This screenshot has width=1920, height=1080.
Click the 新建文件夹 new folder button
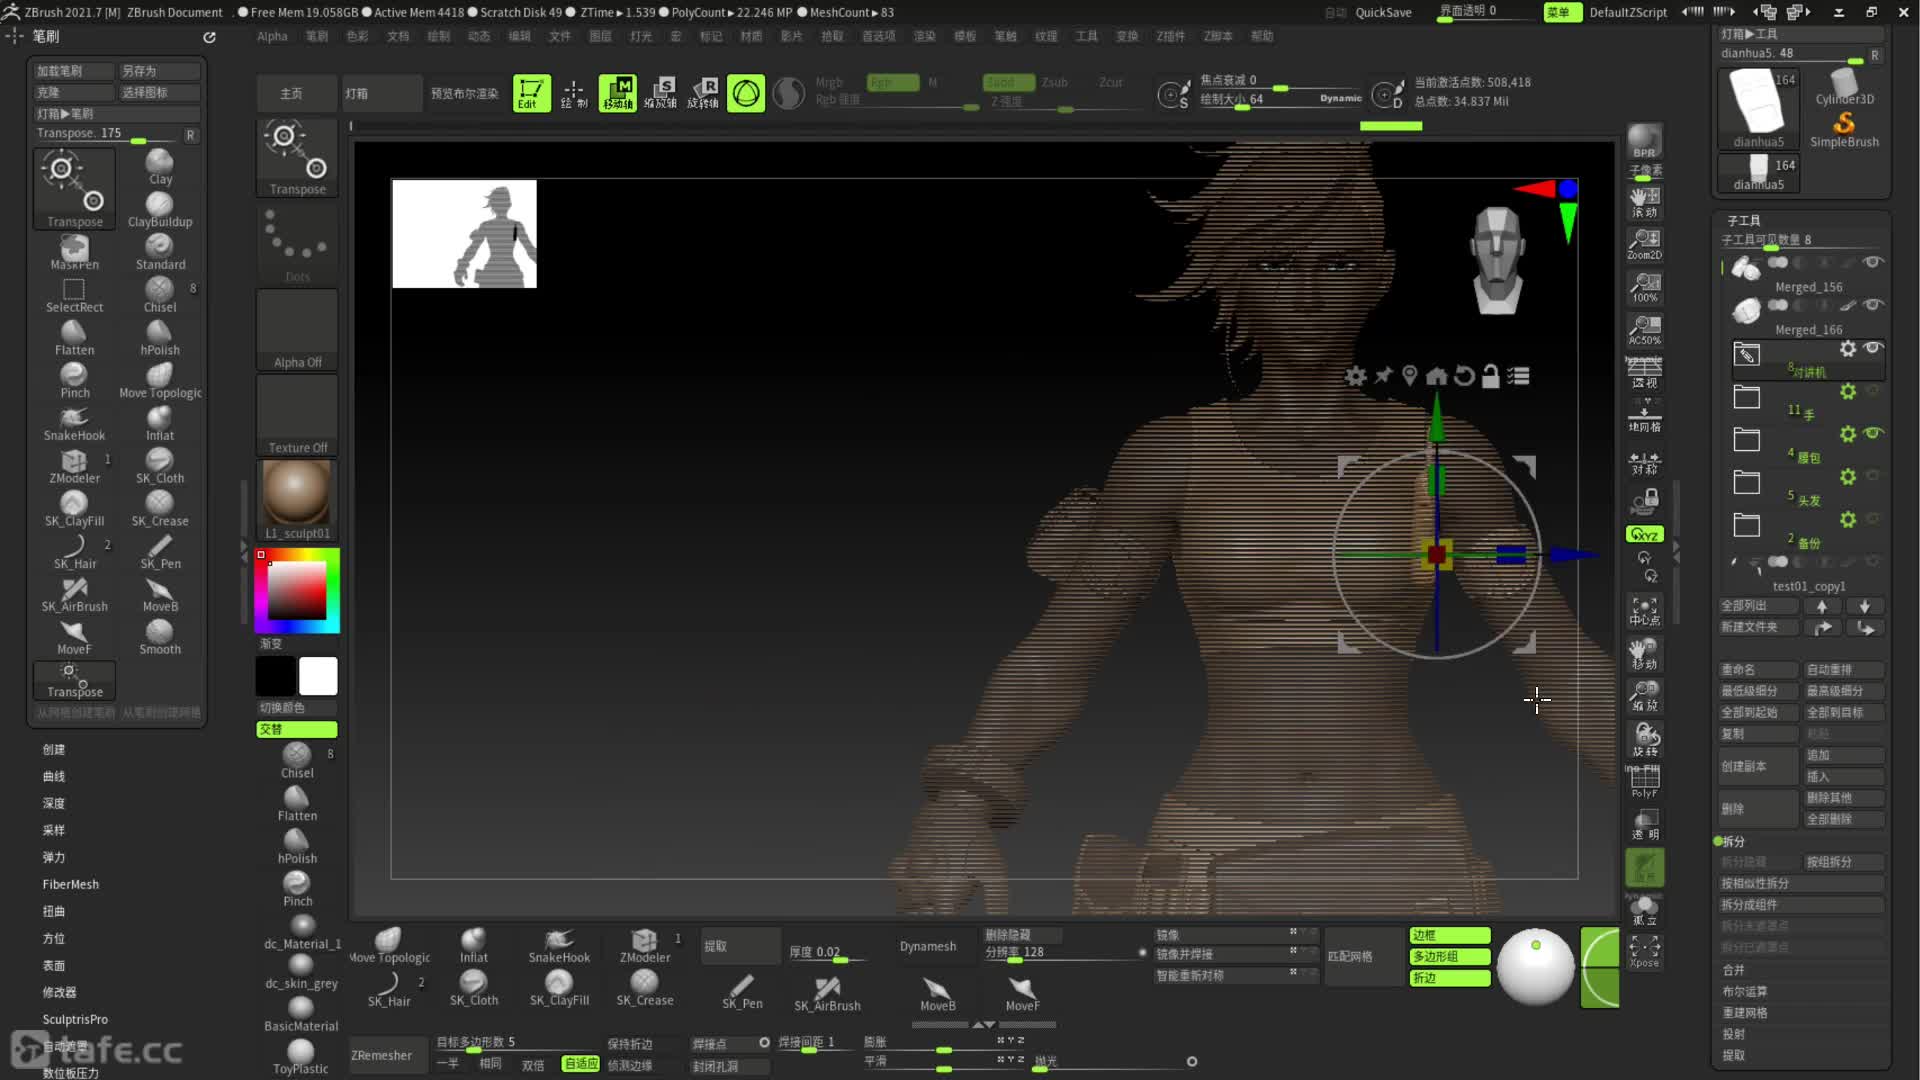tap(1758, 628)
